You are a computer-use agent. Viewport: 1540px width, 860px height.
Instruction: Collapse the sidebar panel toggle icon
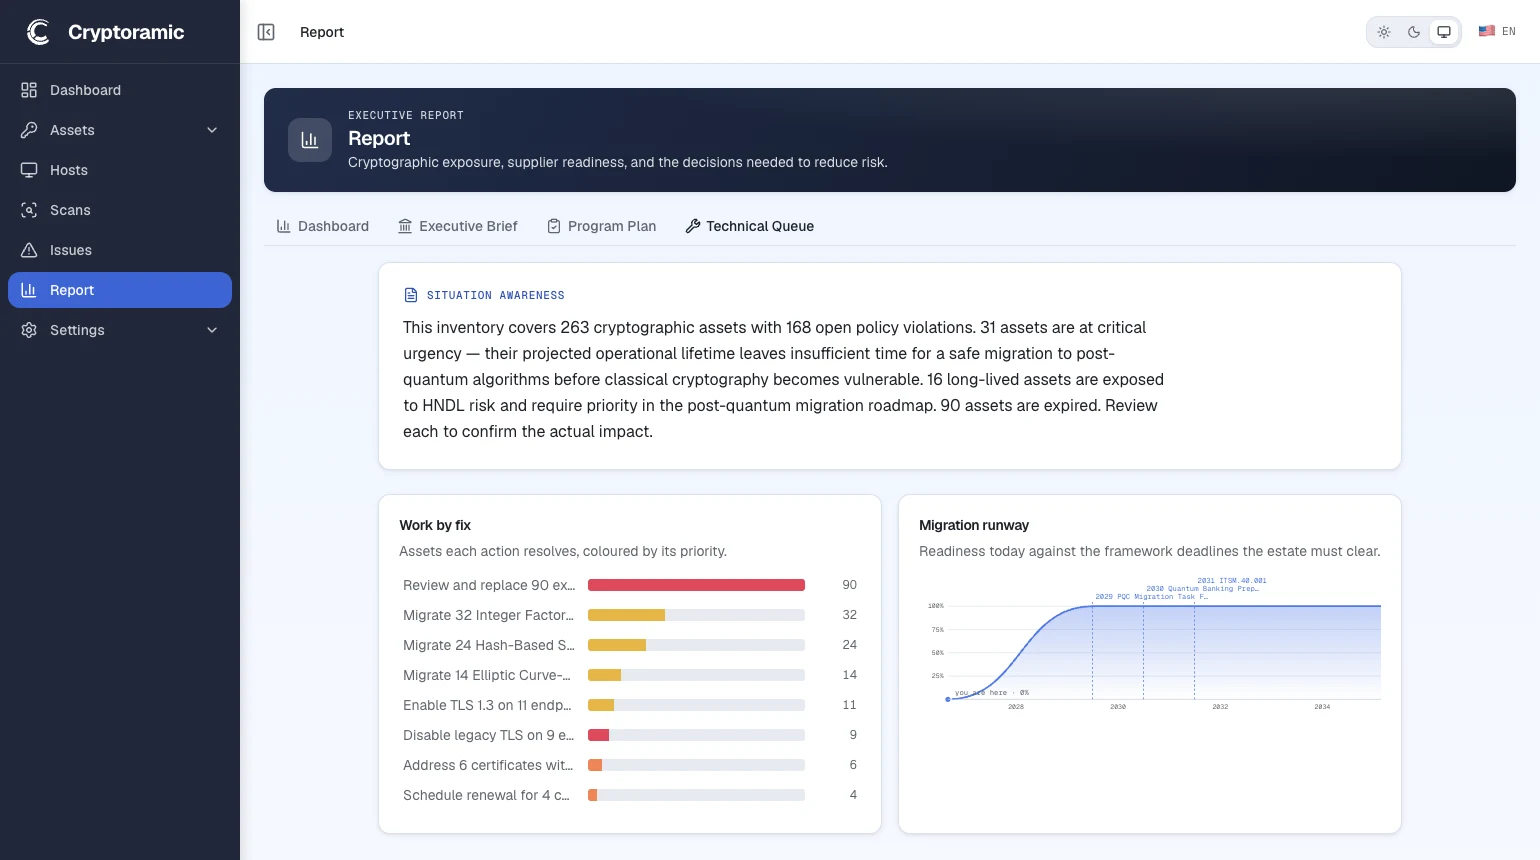[266, 32]
